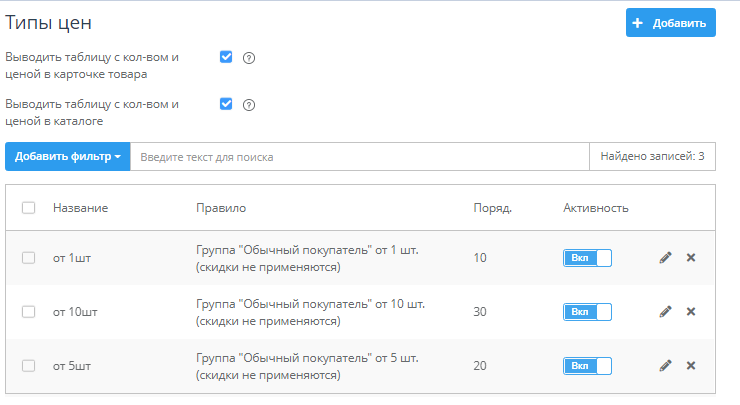Sort by the "Название" column header
This screenshot has width=740, height=405.
point(80,208)
